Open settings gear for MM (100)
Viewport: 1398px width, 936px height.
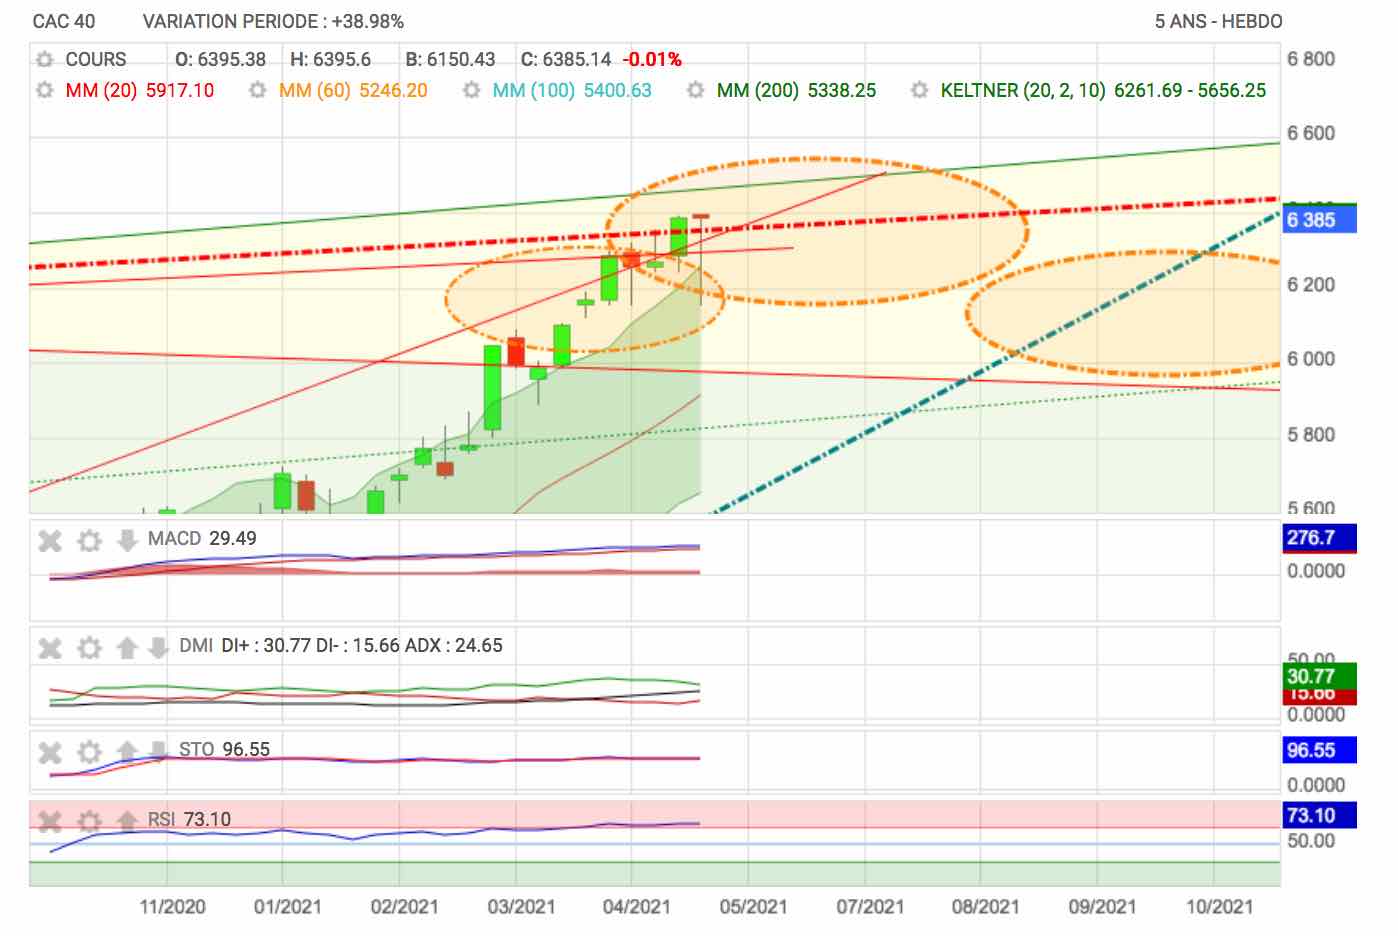pos(472,91)
